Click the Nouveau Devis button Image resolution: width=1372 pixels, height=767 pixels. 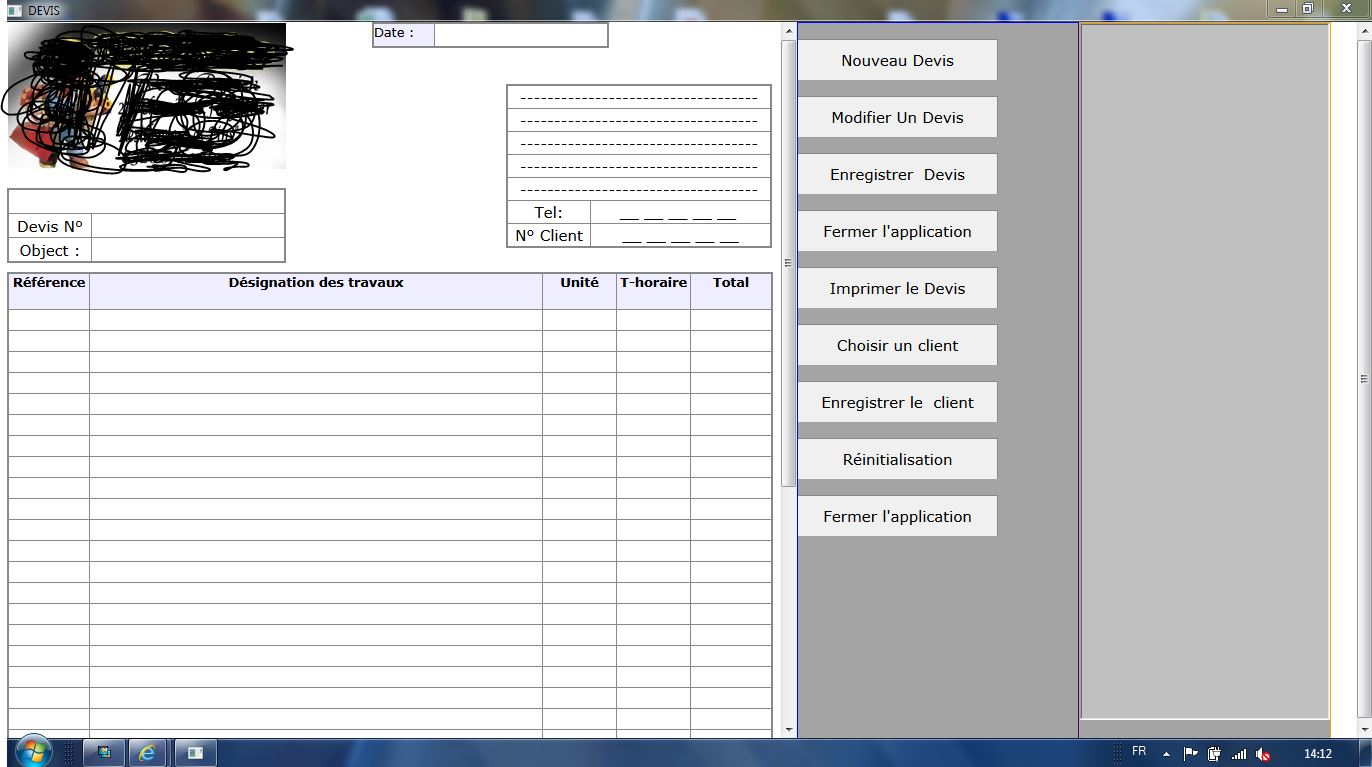[x=897, y=61]
